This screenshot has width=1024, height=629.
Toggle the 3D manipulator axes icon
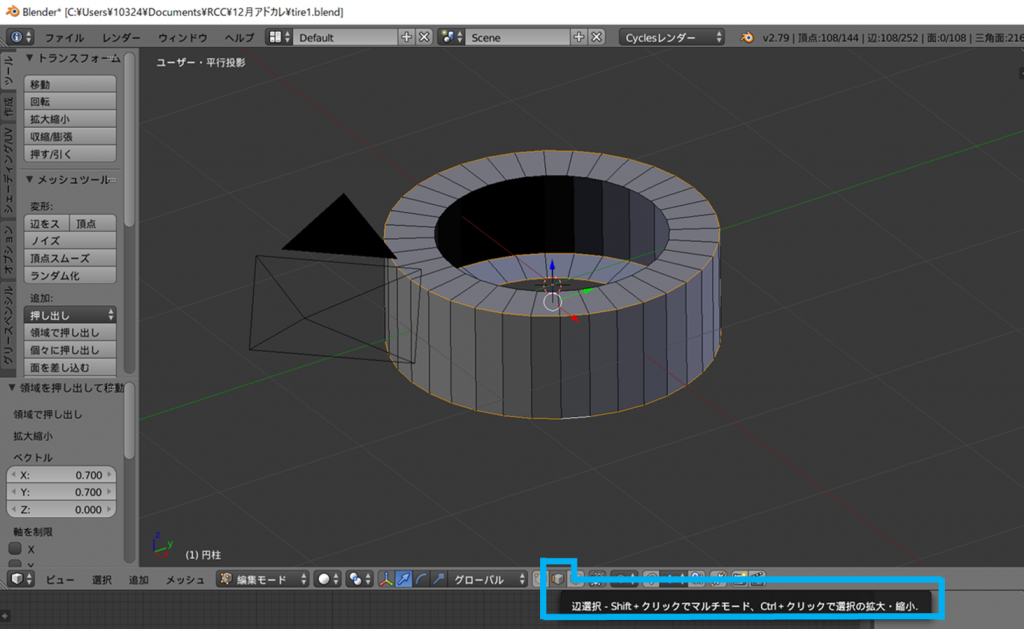(x=386, y=579)
